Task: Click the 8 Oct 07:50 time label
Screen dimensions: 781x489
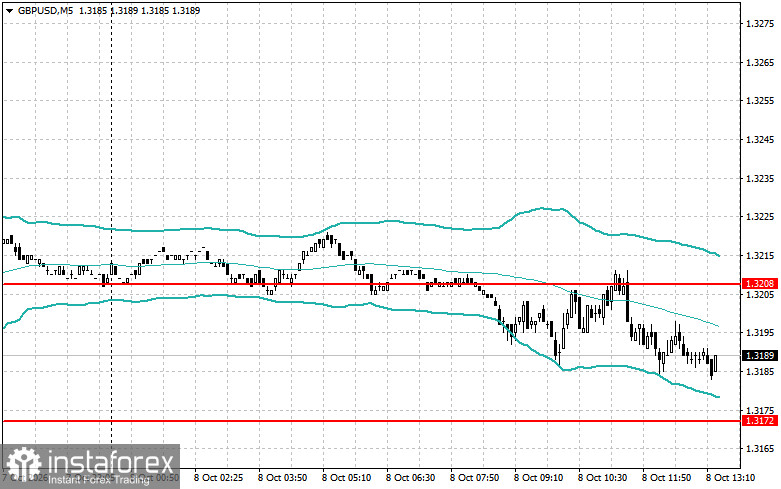Action: pyautogui.click(x=474, y=478)
